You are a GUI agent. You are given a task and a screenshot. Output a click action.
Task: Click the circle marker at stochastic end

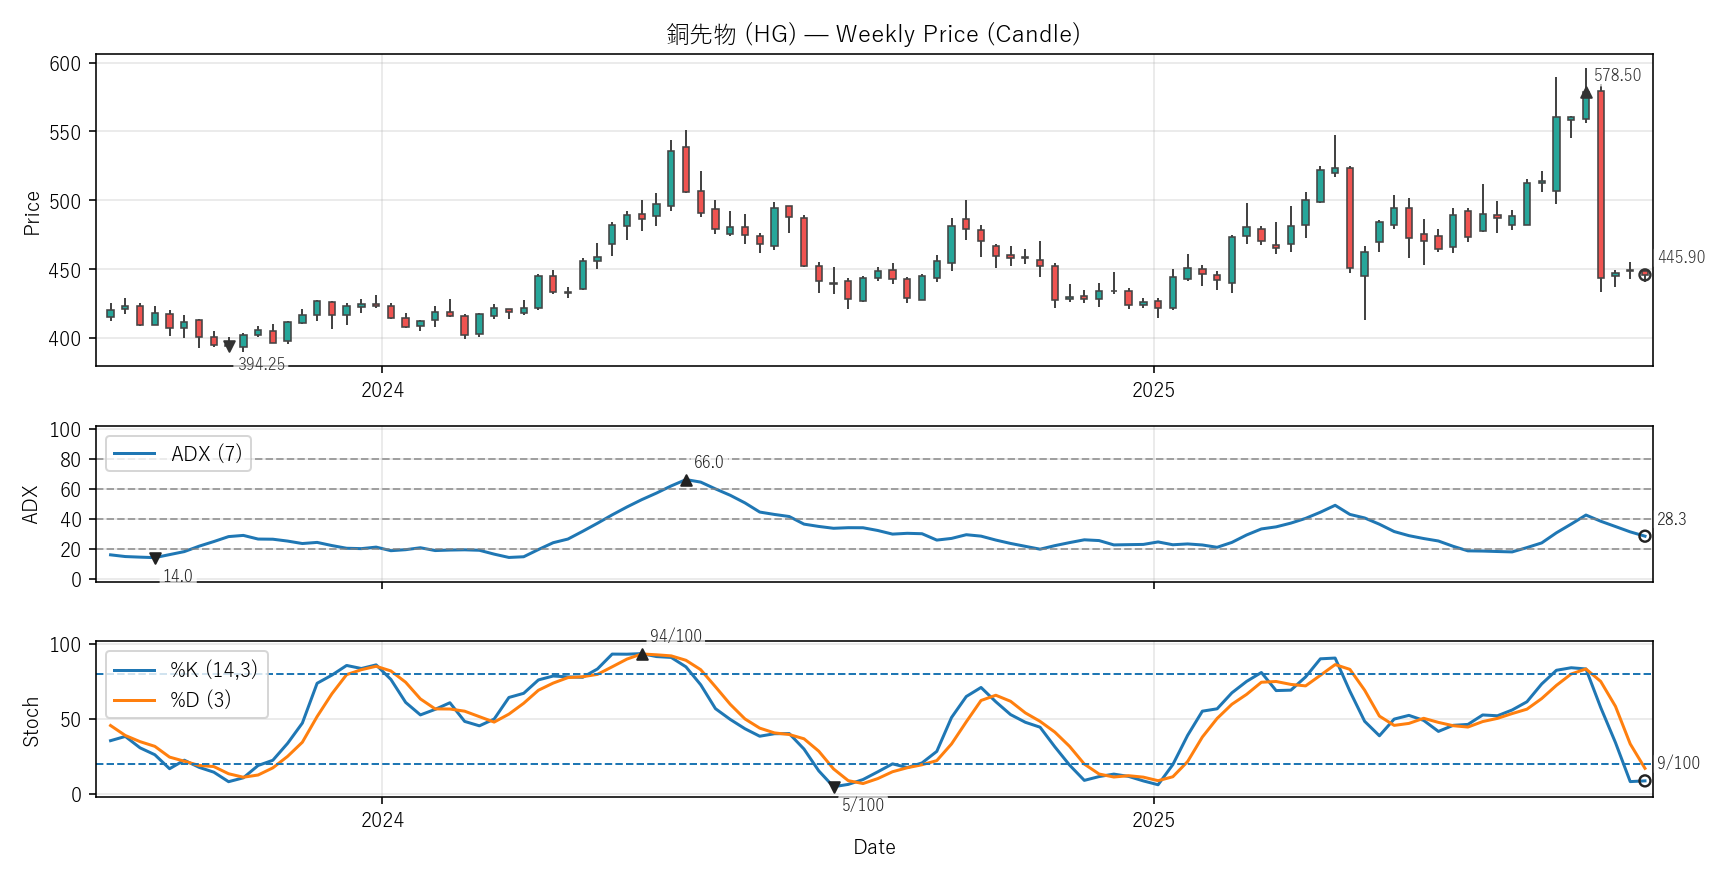(1645, 781)
